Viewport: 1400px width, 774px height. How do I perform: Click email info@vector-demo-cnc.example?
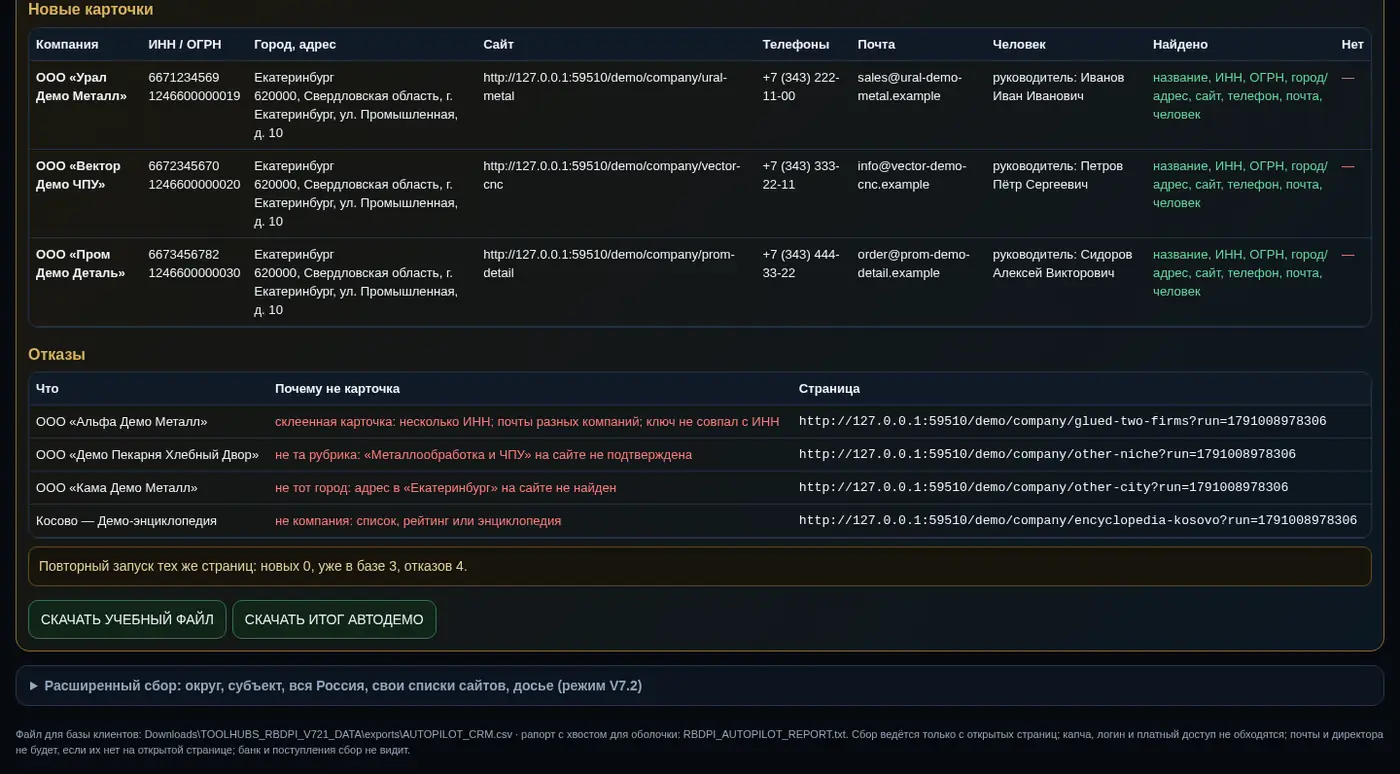click(x=912, y=175)
